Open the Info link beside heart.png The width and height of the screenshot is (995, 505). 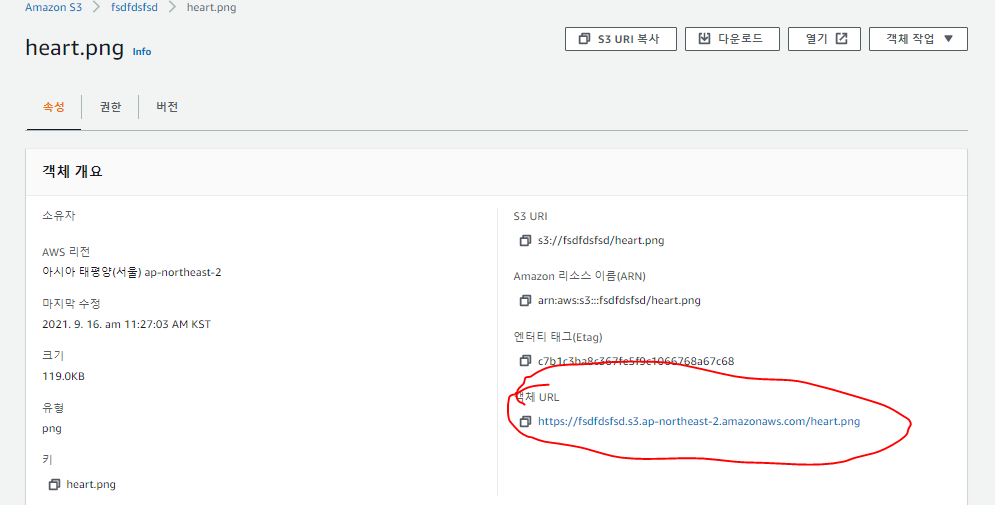[142, 51]
